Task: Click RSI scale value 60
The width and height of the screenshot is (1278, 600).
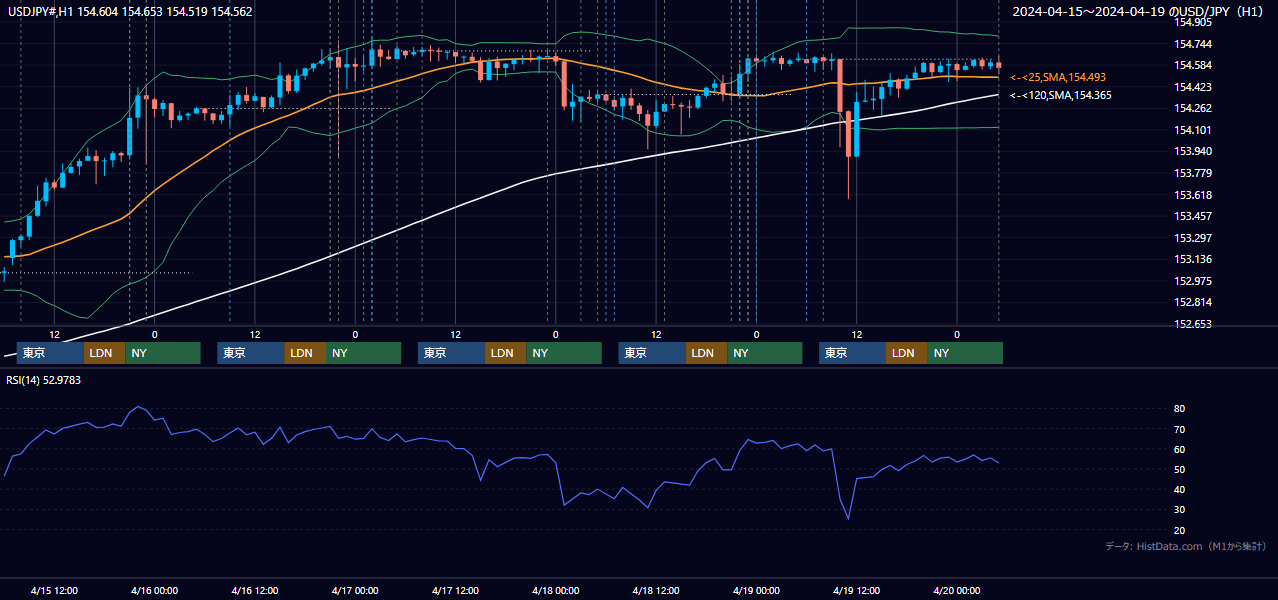Action: click(x=1180, y=449)
